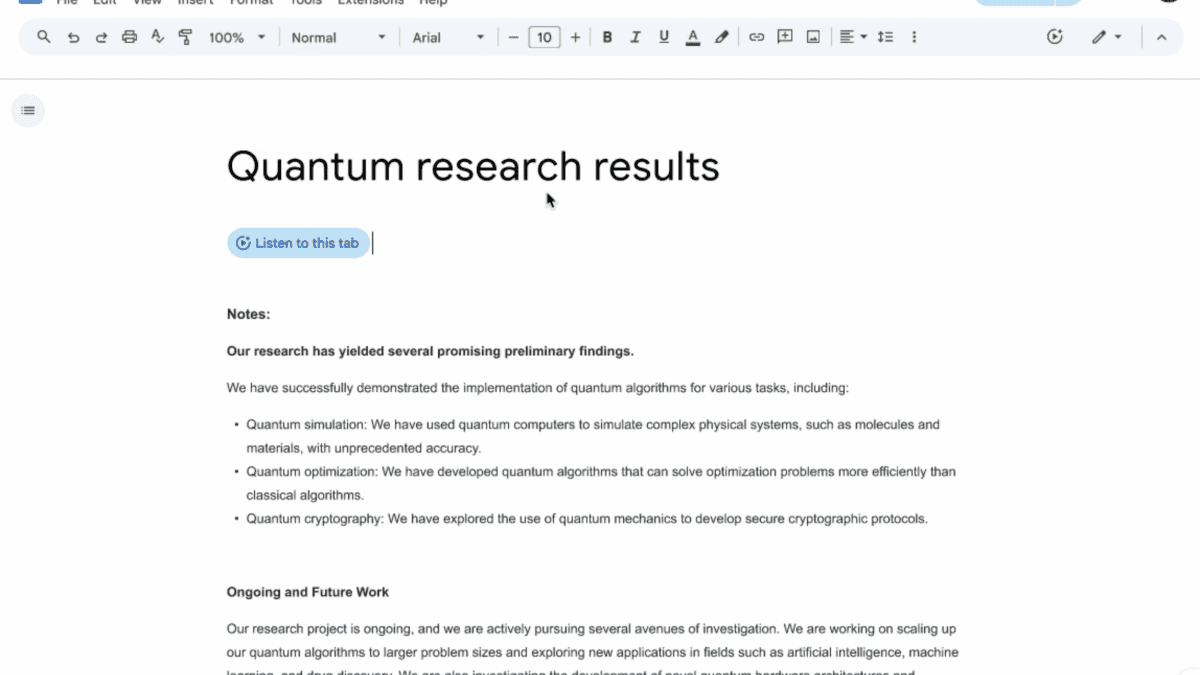Image resolution: width=1200 pixels, height=675 pixels.
Task: Click the redo arrow icon
Action: coord(101,37)
